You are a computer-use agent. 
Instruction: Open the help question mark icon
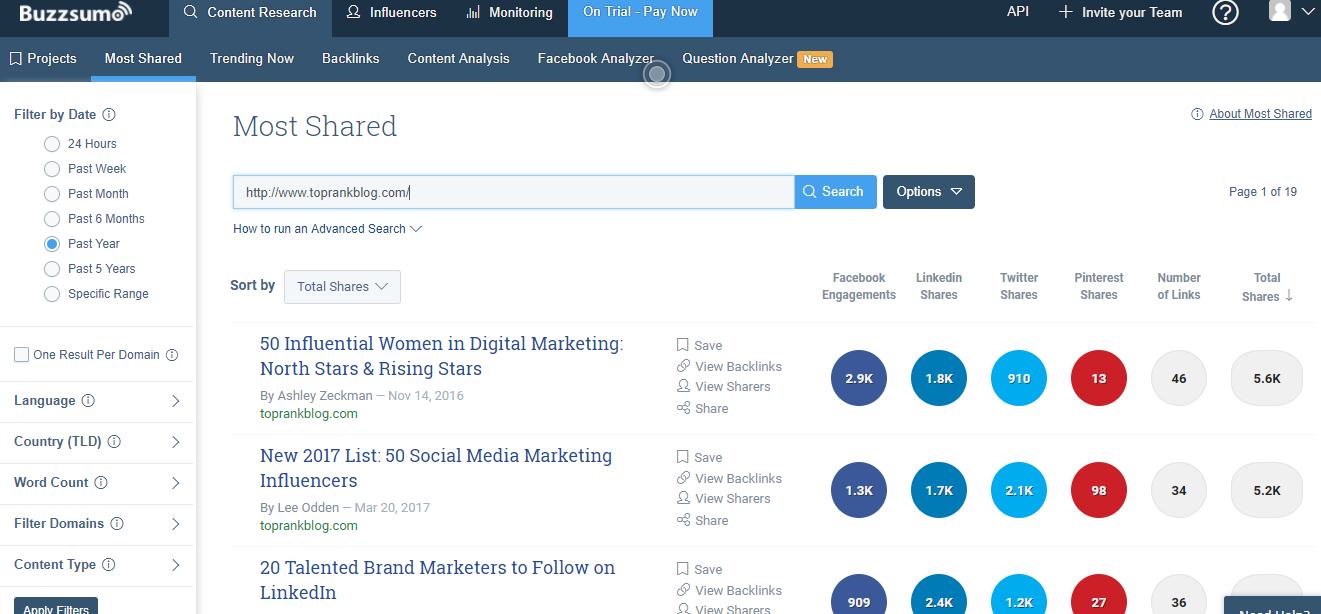1225,12
